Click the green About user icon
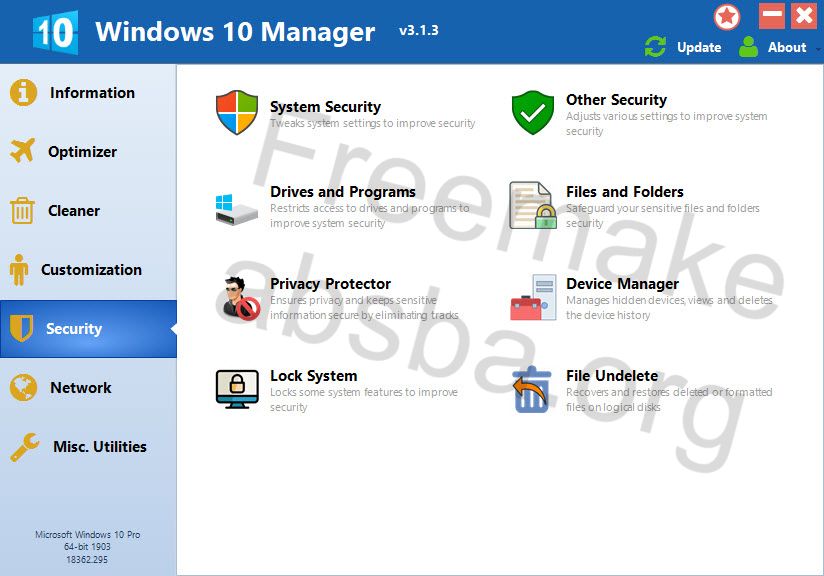This screenshot has height=576, width=824. pyautogui.click(x=748, y=47)
